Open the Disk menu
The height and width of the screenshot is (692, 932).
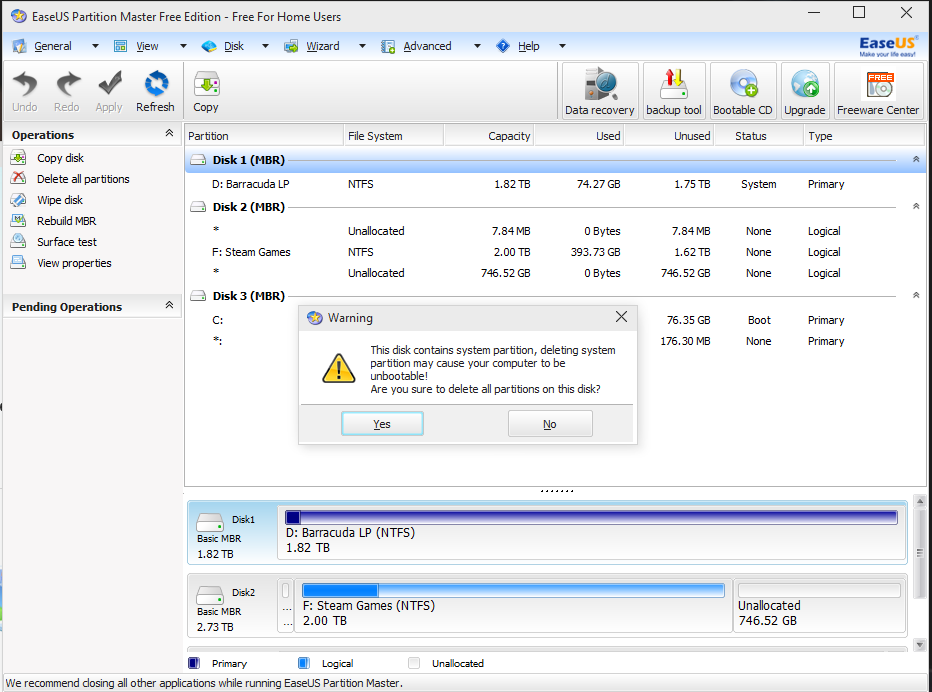point(234,46)
